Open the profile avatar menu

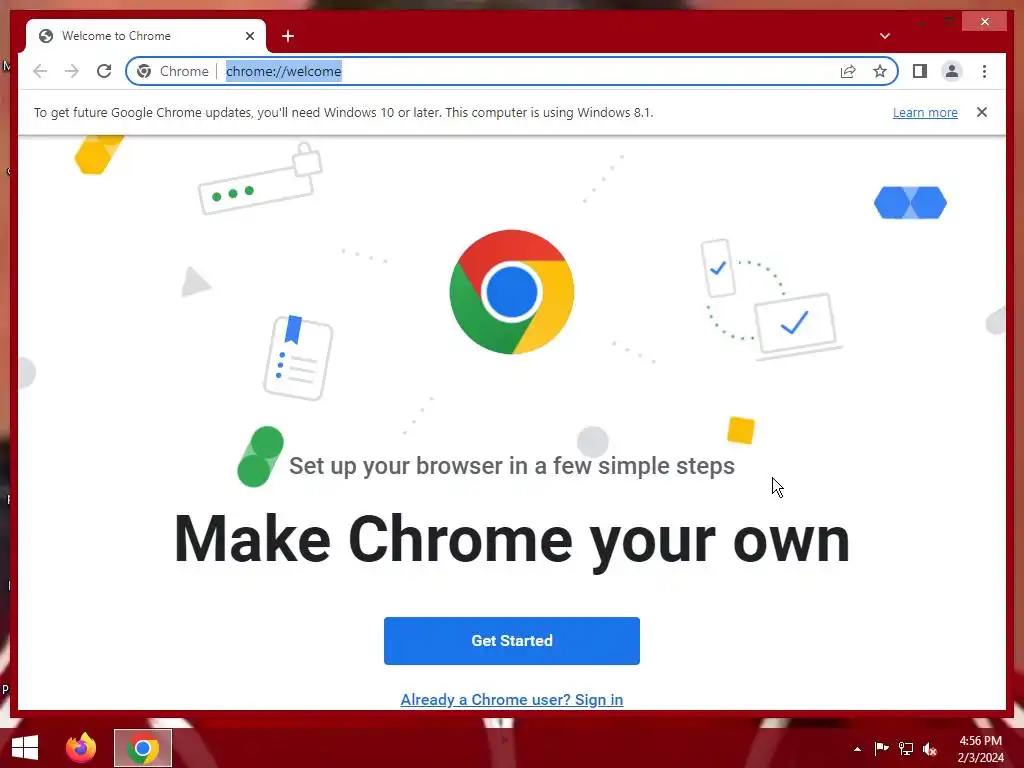point(952,71)
